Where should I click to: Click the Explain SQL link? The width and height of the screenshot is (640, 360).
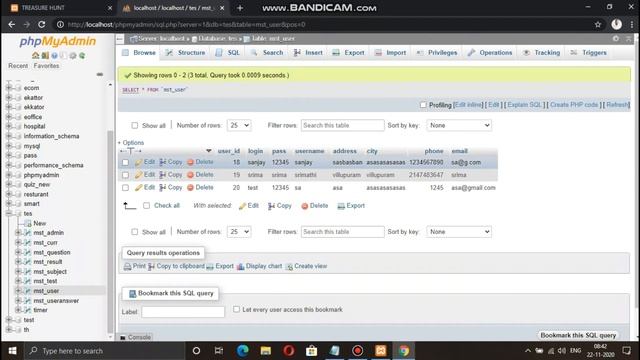click(x=524, y=105)
